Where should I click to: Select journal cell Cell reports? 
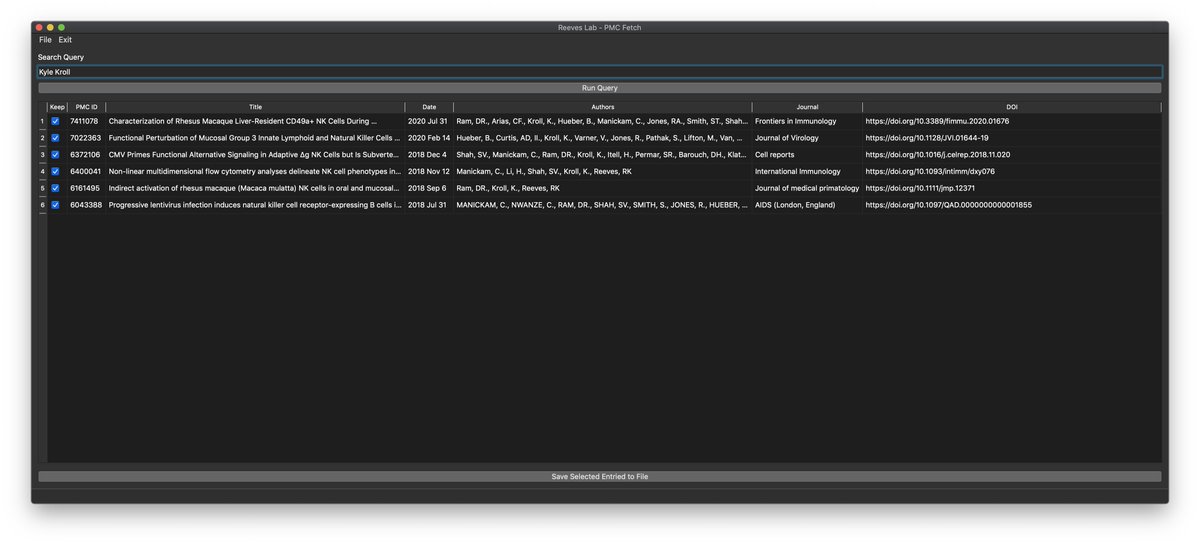(x=807, y=155)
